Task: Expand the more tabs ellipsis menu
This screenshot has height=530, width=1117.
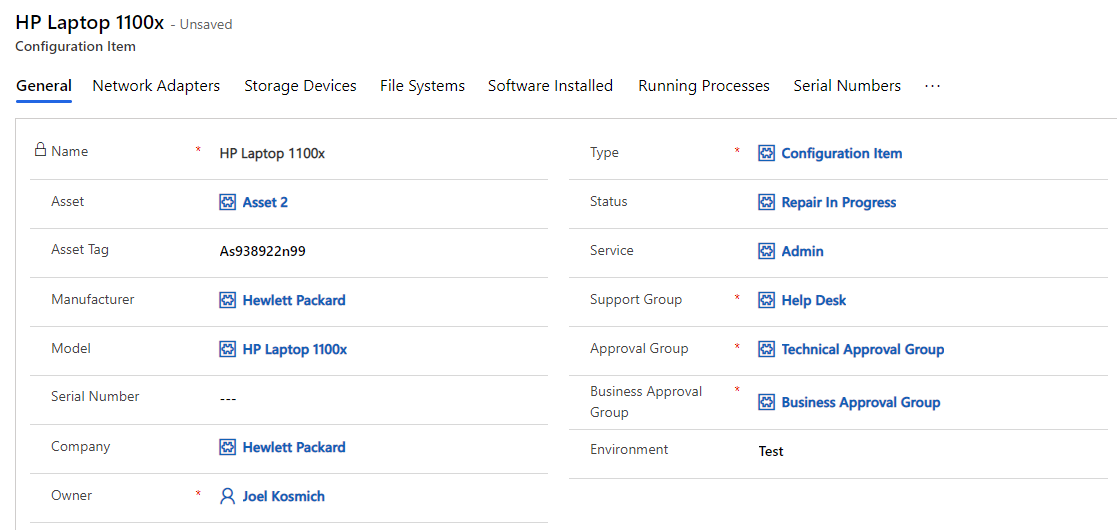Action: (932, 86)
